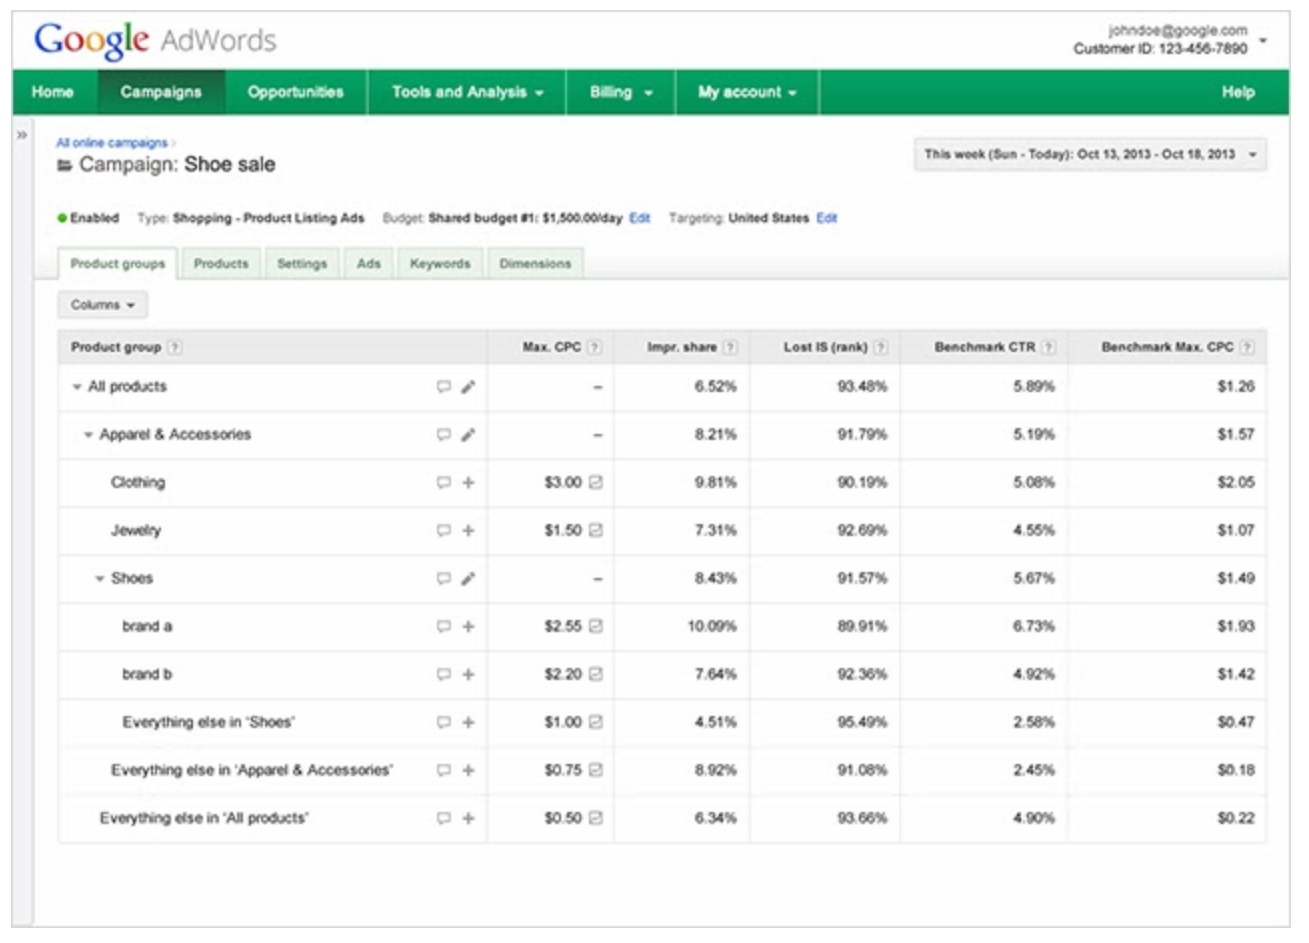Click comment icon for Everything else in 'Shoes'
The width and height of the screenshot is (1309, 943).
coord(443,723)
